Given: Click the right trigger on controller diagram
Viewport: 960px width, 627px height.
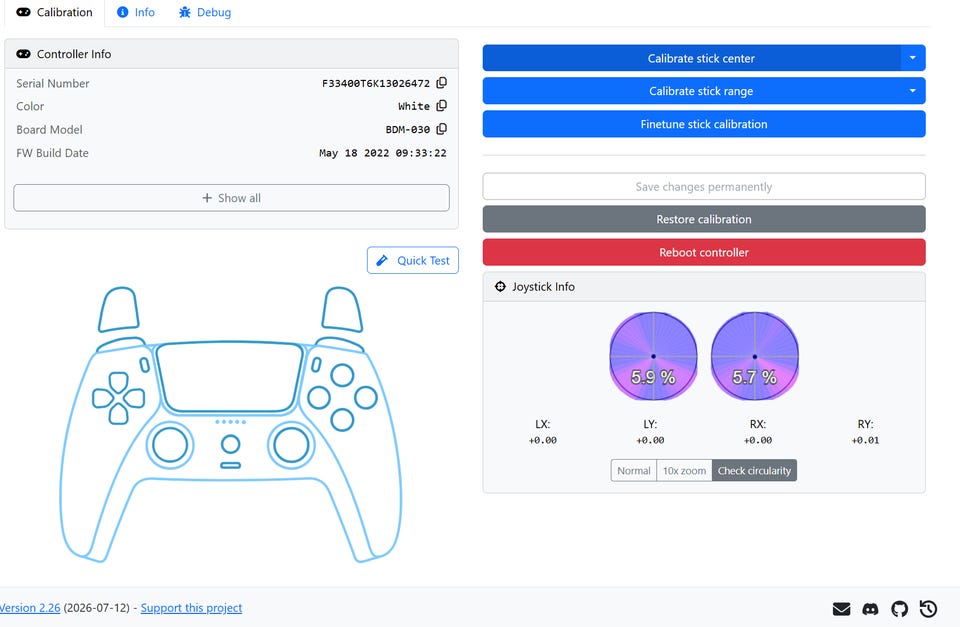Looking at the screenshot, I should pos(342,310).
